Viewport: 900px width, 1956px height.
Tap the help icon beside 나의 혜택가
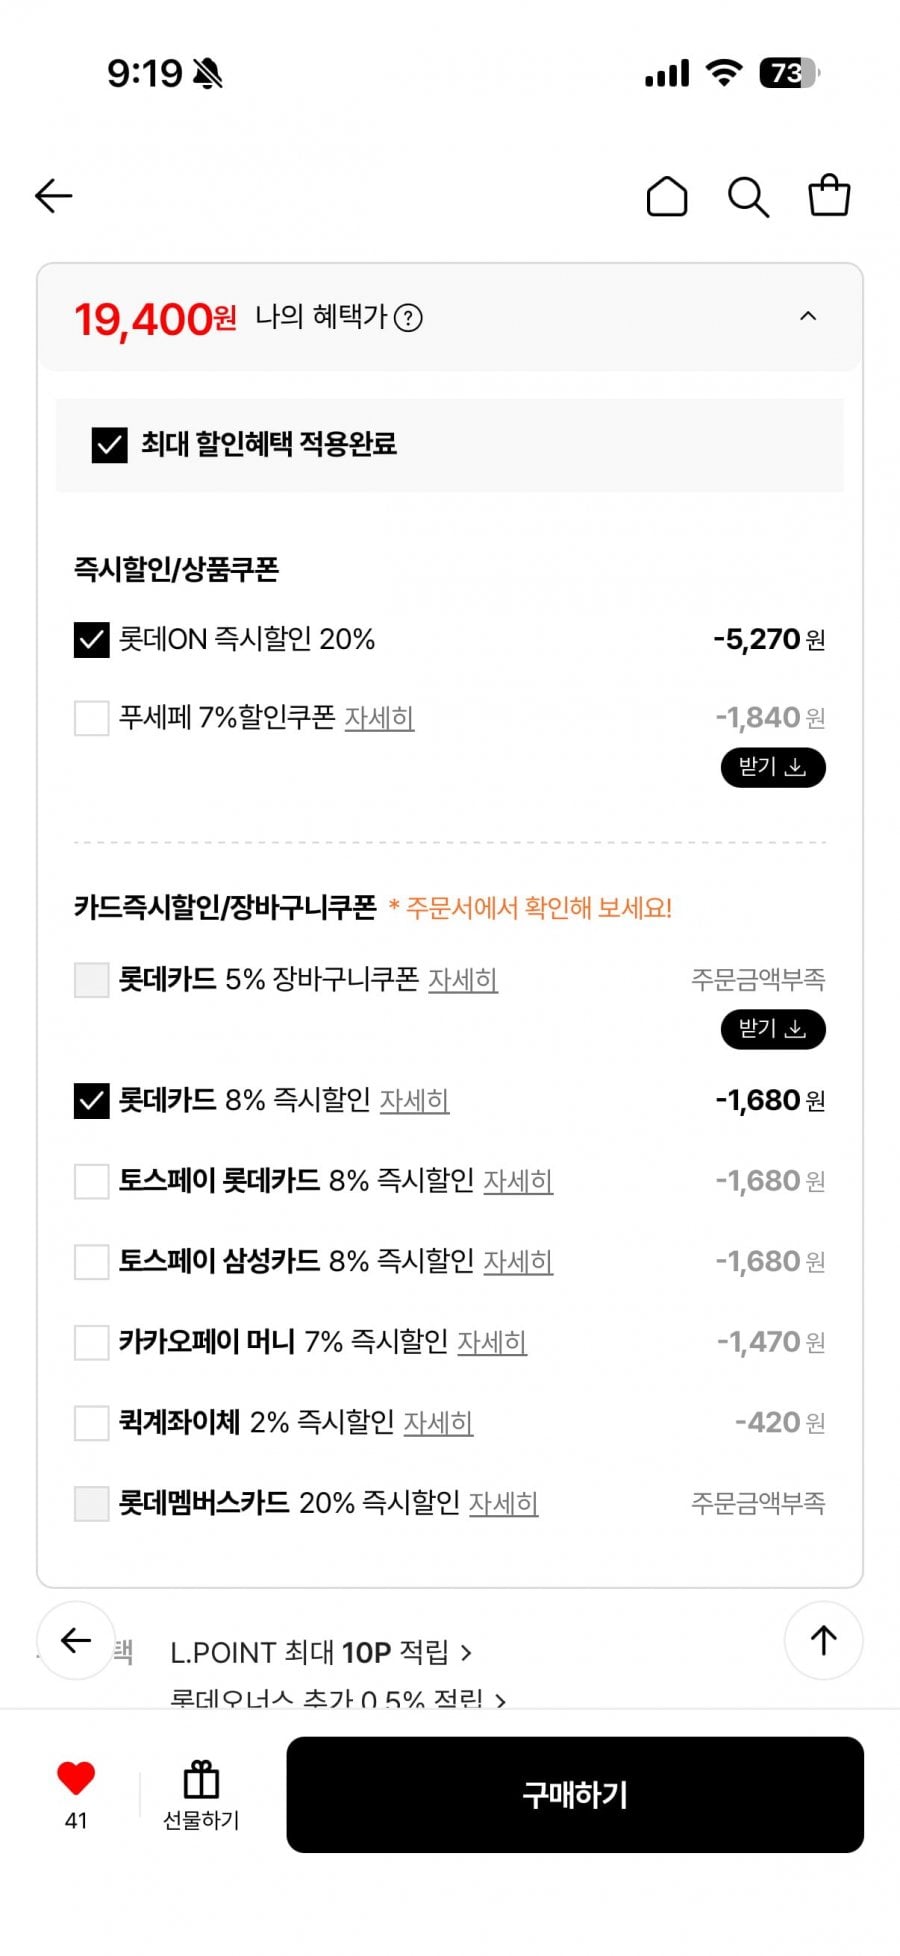408,318
